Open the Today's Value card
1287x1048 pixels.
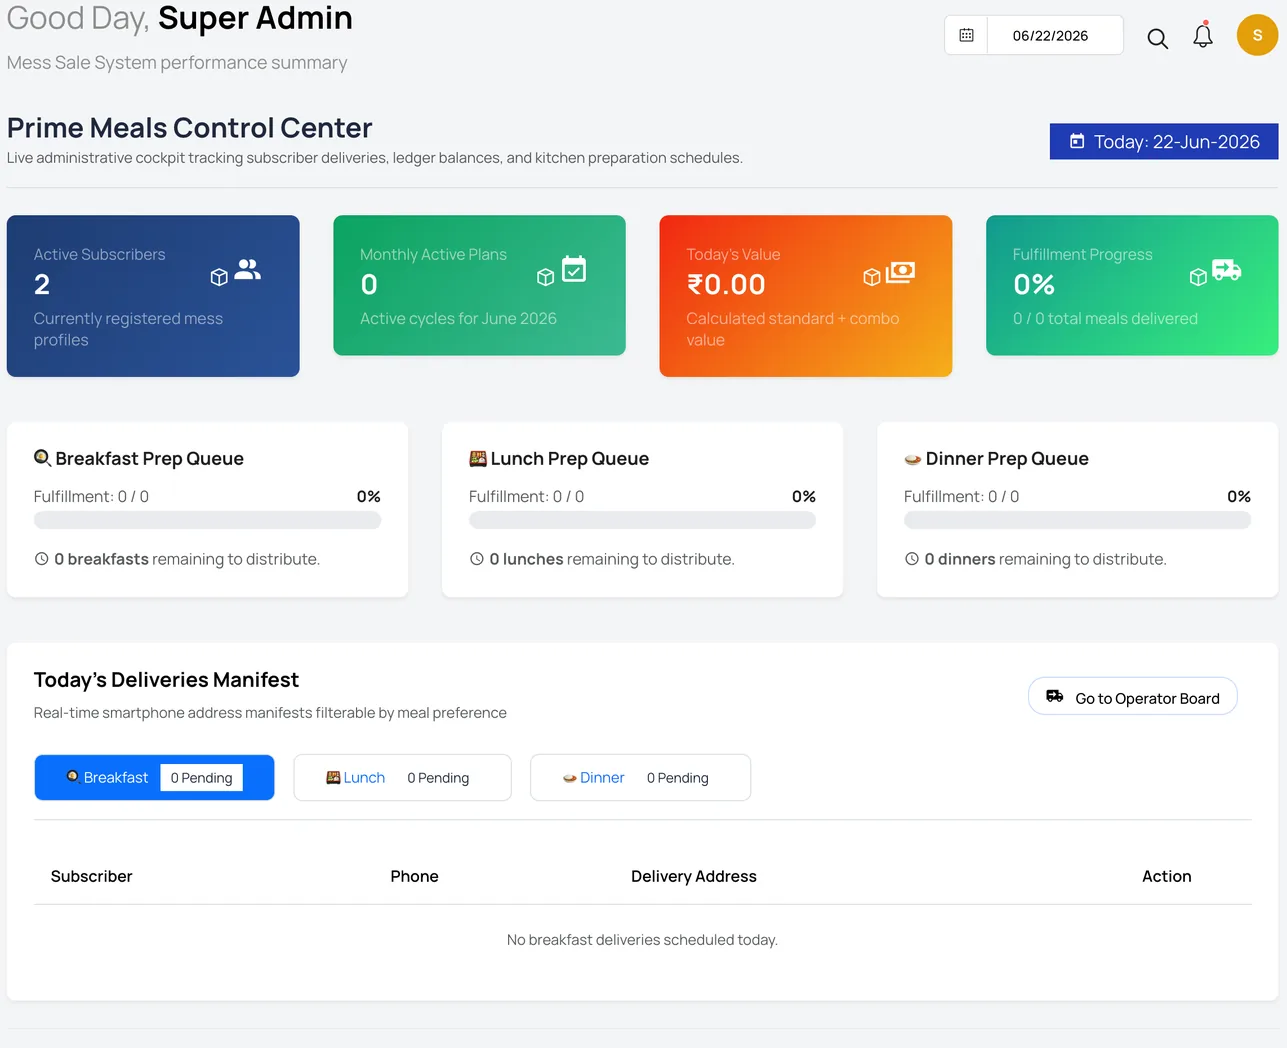pos(806,296)
